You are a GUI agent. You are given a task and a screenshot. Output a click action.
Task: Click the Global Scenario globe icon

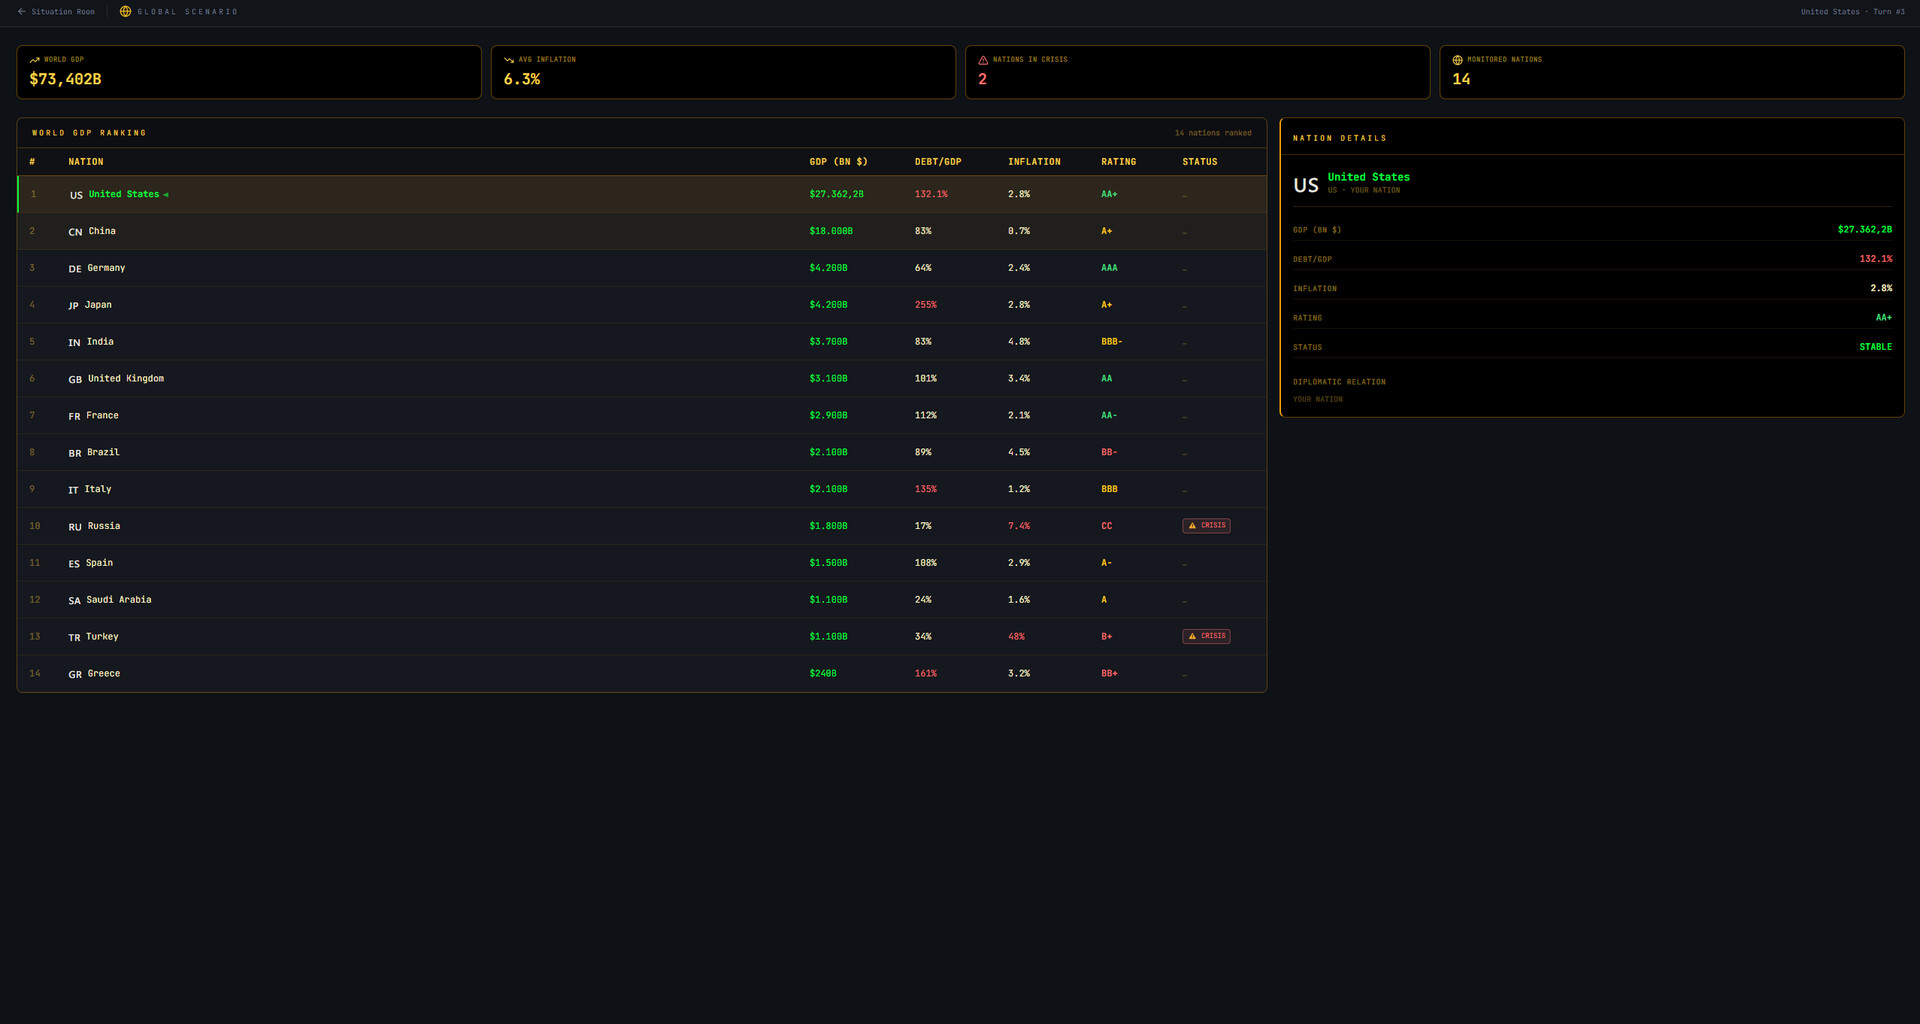(125, 12)
